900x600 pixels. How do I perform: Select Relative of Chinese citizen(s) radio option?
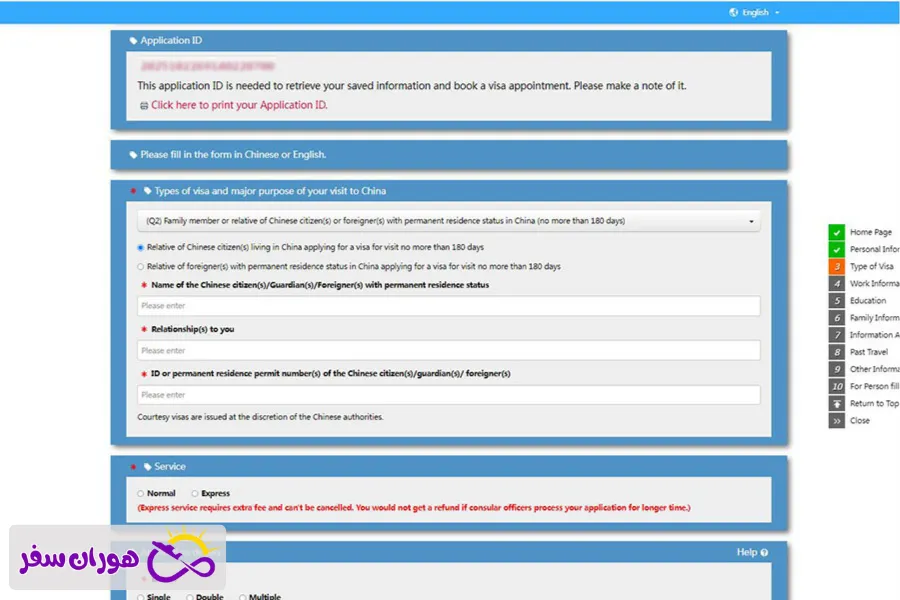click(140, 247)
